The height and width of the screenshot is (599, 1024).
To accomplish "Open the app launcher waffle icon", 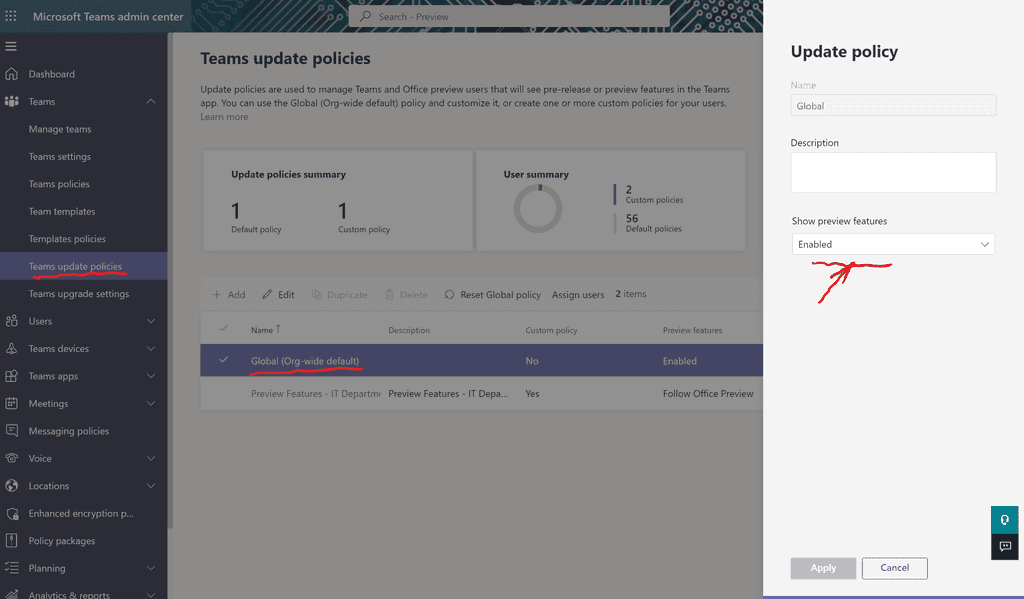I will tap(12, 17).
